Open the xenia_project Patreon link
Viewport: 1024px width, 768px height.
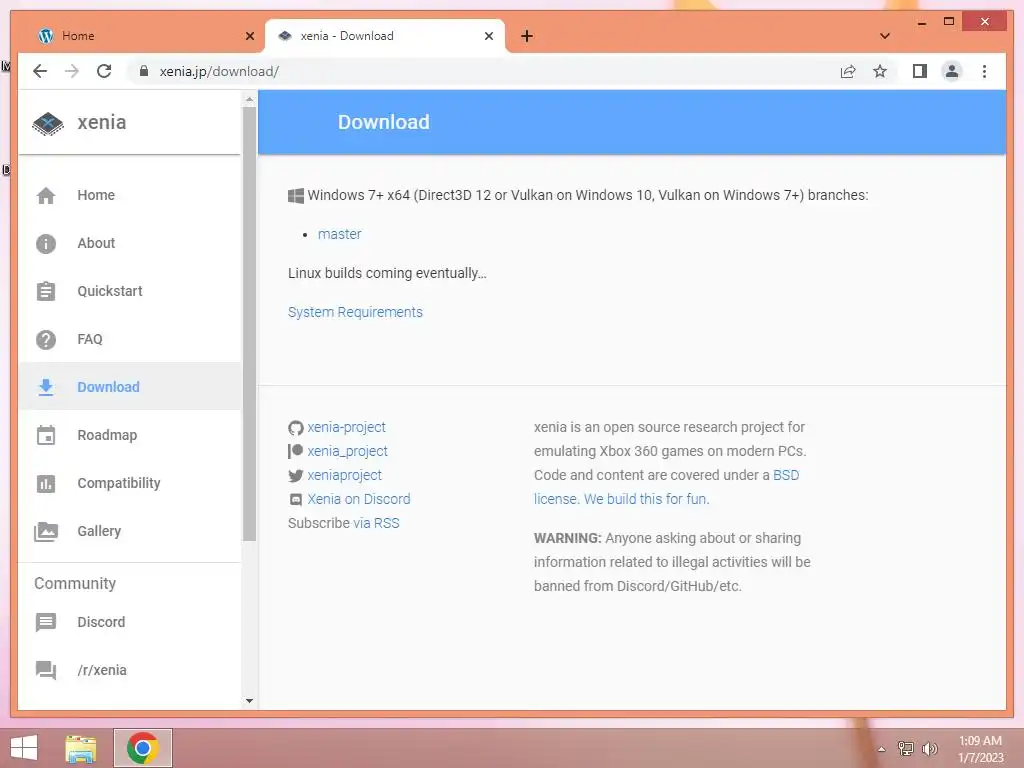pyautogui.click(x=347, y=451)
